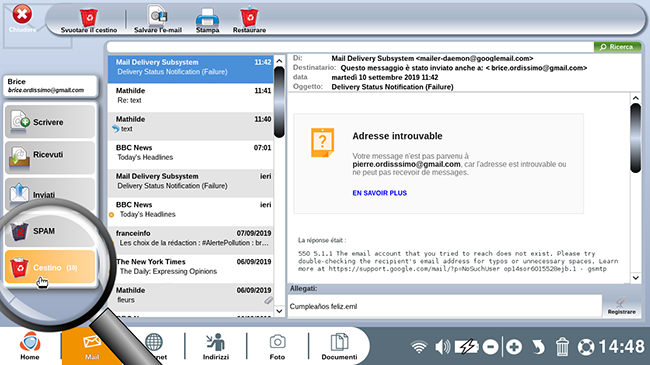Open the Wi-Fi network status icon
The image size is (650, 365).
click(419, 347)
